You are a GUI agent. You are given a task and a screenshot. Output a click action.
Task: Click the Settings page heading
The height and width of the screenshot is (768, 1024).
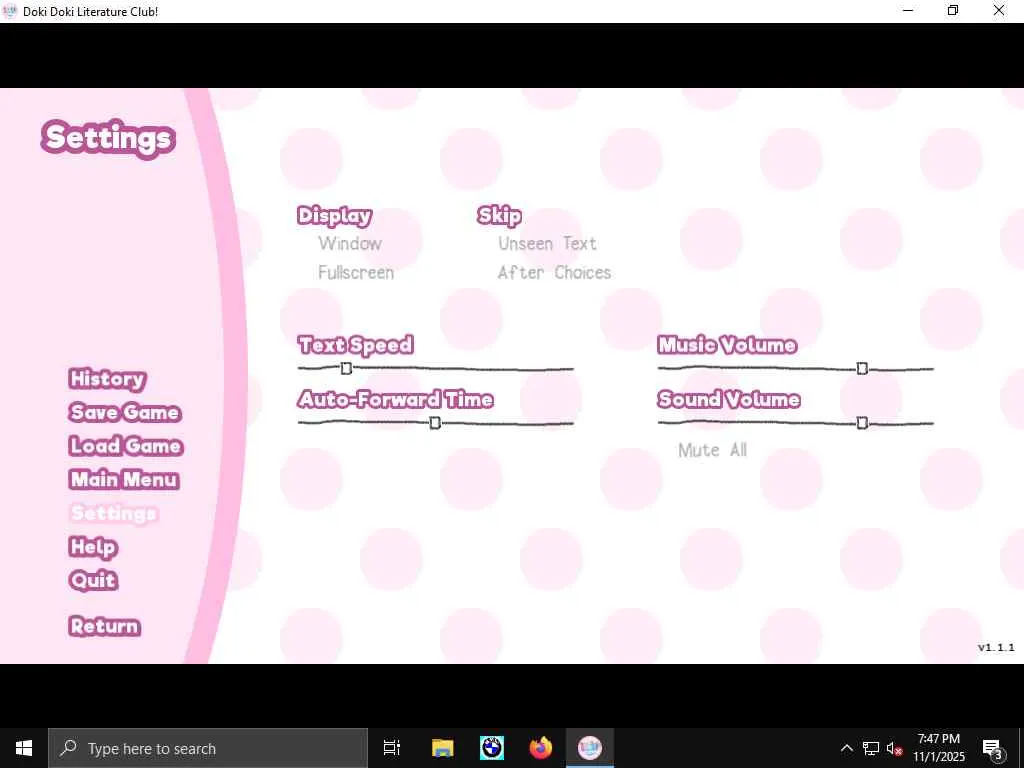[x=108, y=138]
